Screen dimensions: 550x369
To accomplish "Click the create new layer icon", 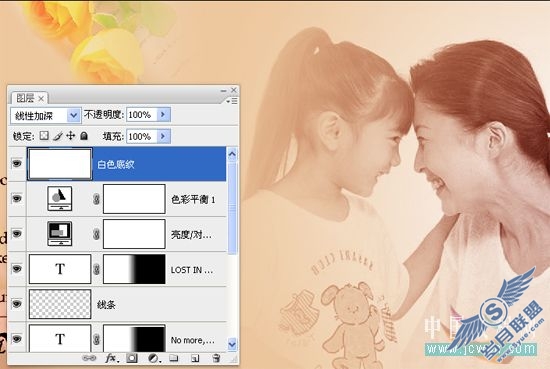I will (195, 358).
